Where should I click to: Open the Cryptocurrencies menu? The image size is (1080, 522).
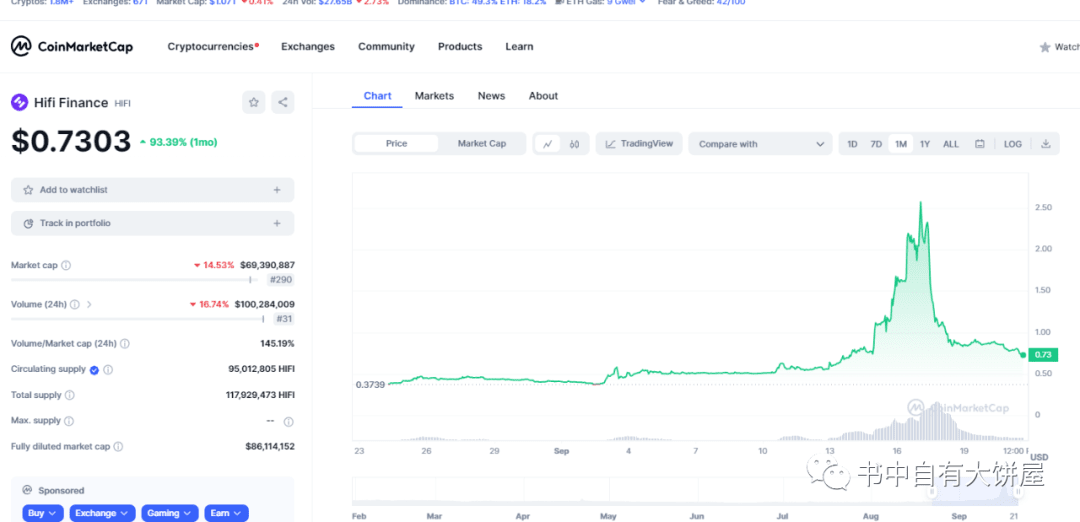(212, 47)
